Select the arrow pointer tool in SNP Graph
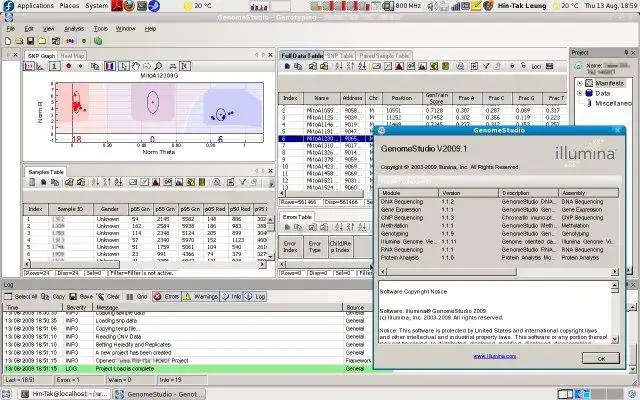This screenshot has width=640, height=400. [124, 66]
